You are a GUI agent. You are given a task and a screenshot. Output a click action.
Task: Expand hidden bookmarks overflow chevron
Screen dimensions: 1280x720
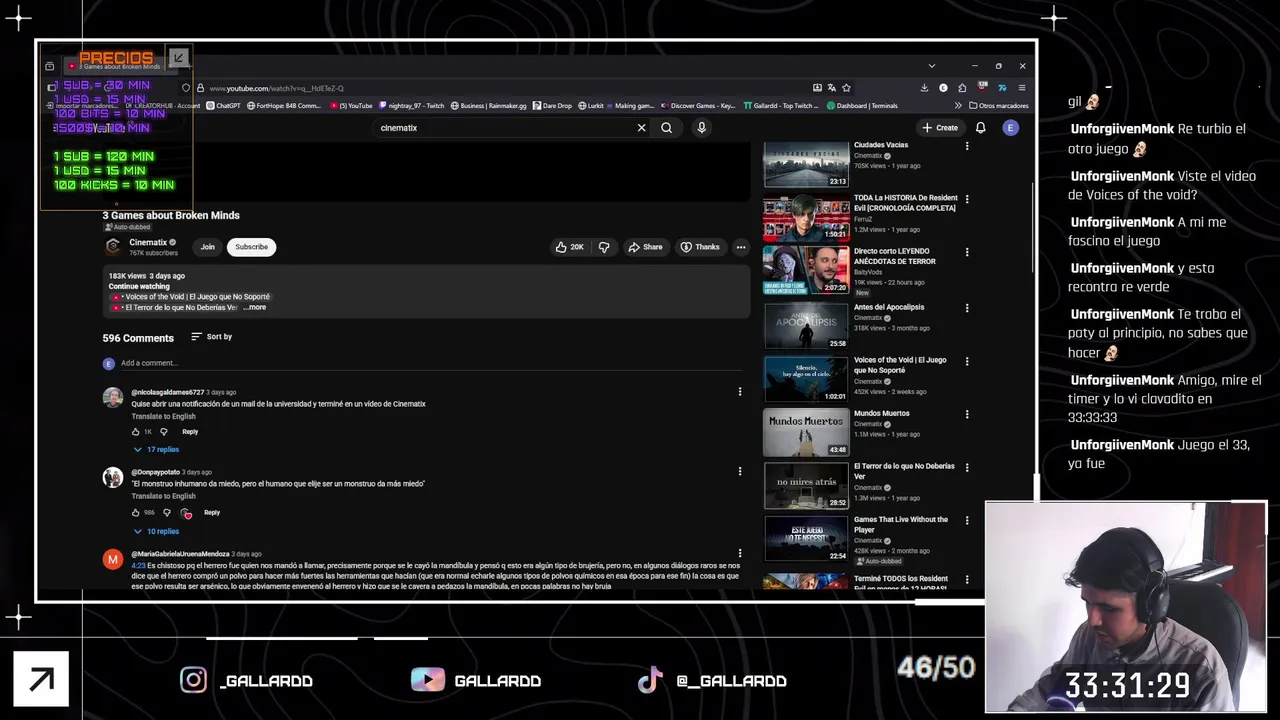(958, 106)
